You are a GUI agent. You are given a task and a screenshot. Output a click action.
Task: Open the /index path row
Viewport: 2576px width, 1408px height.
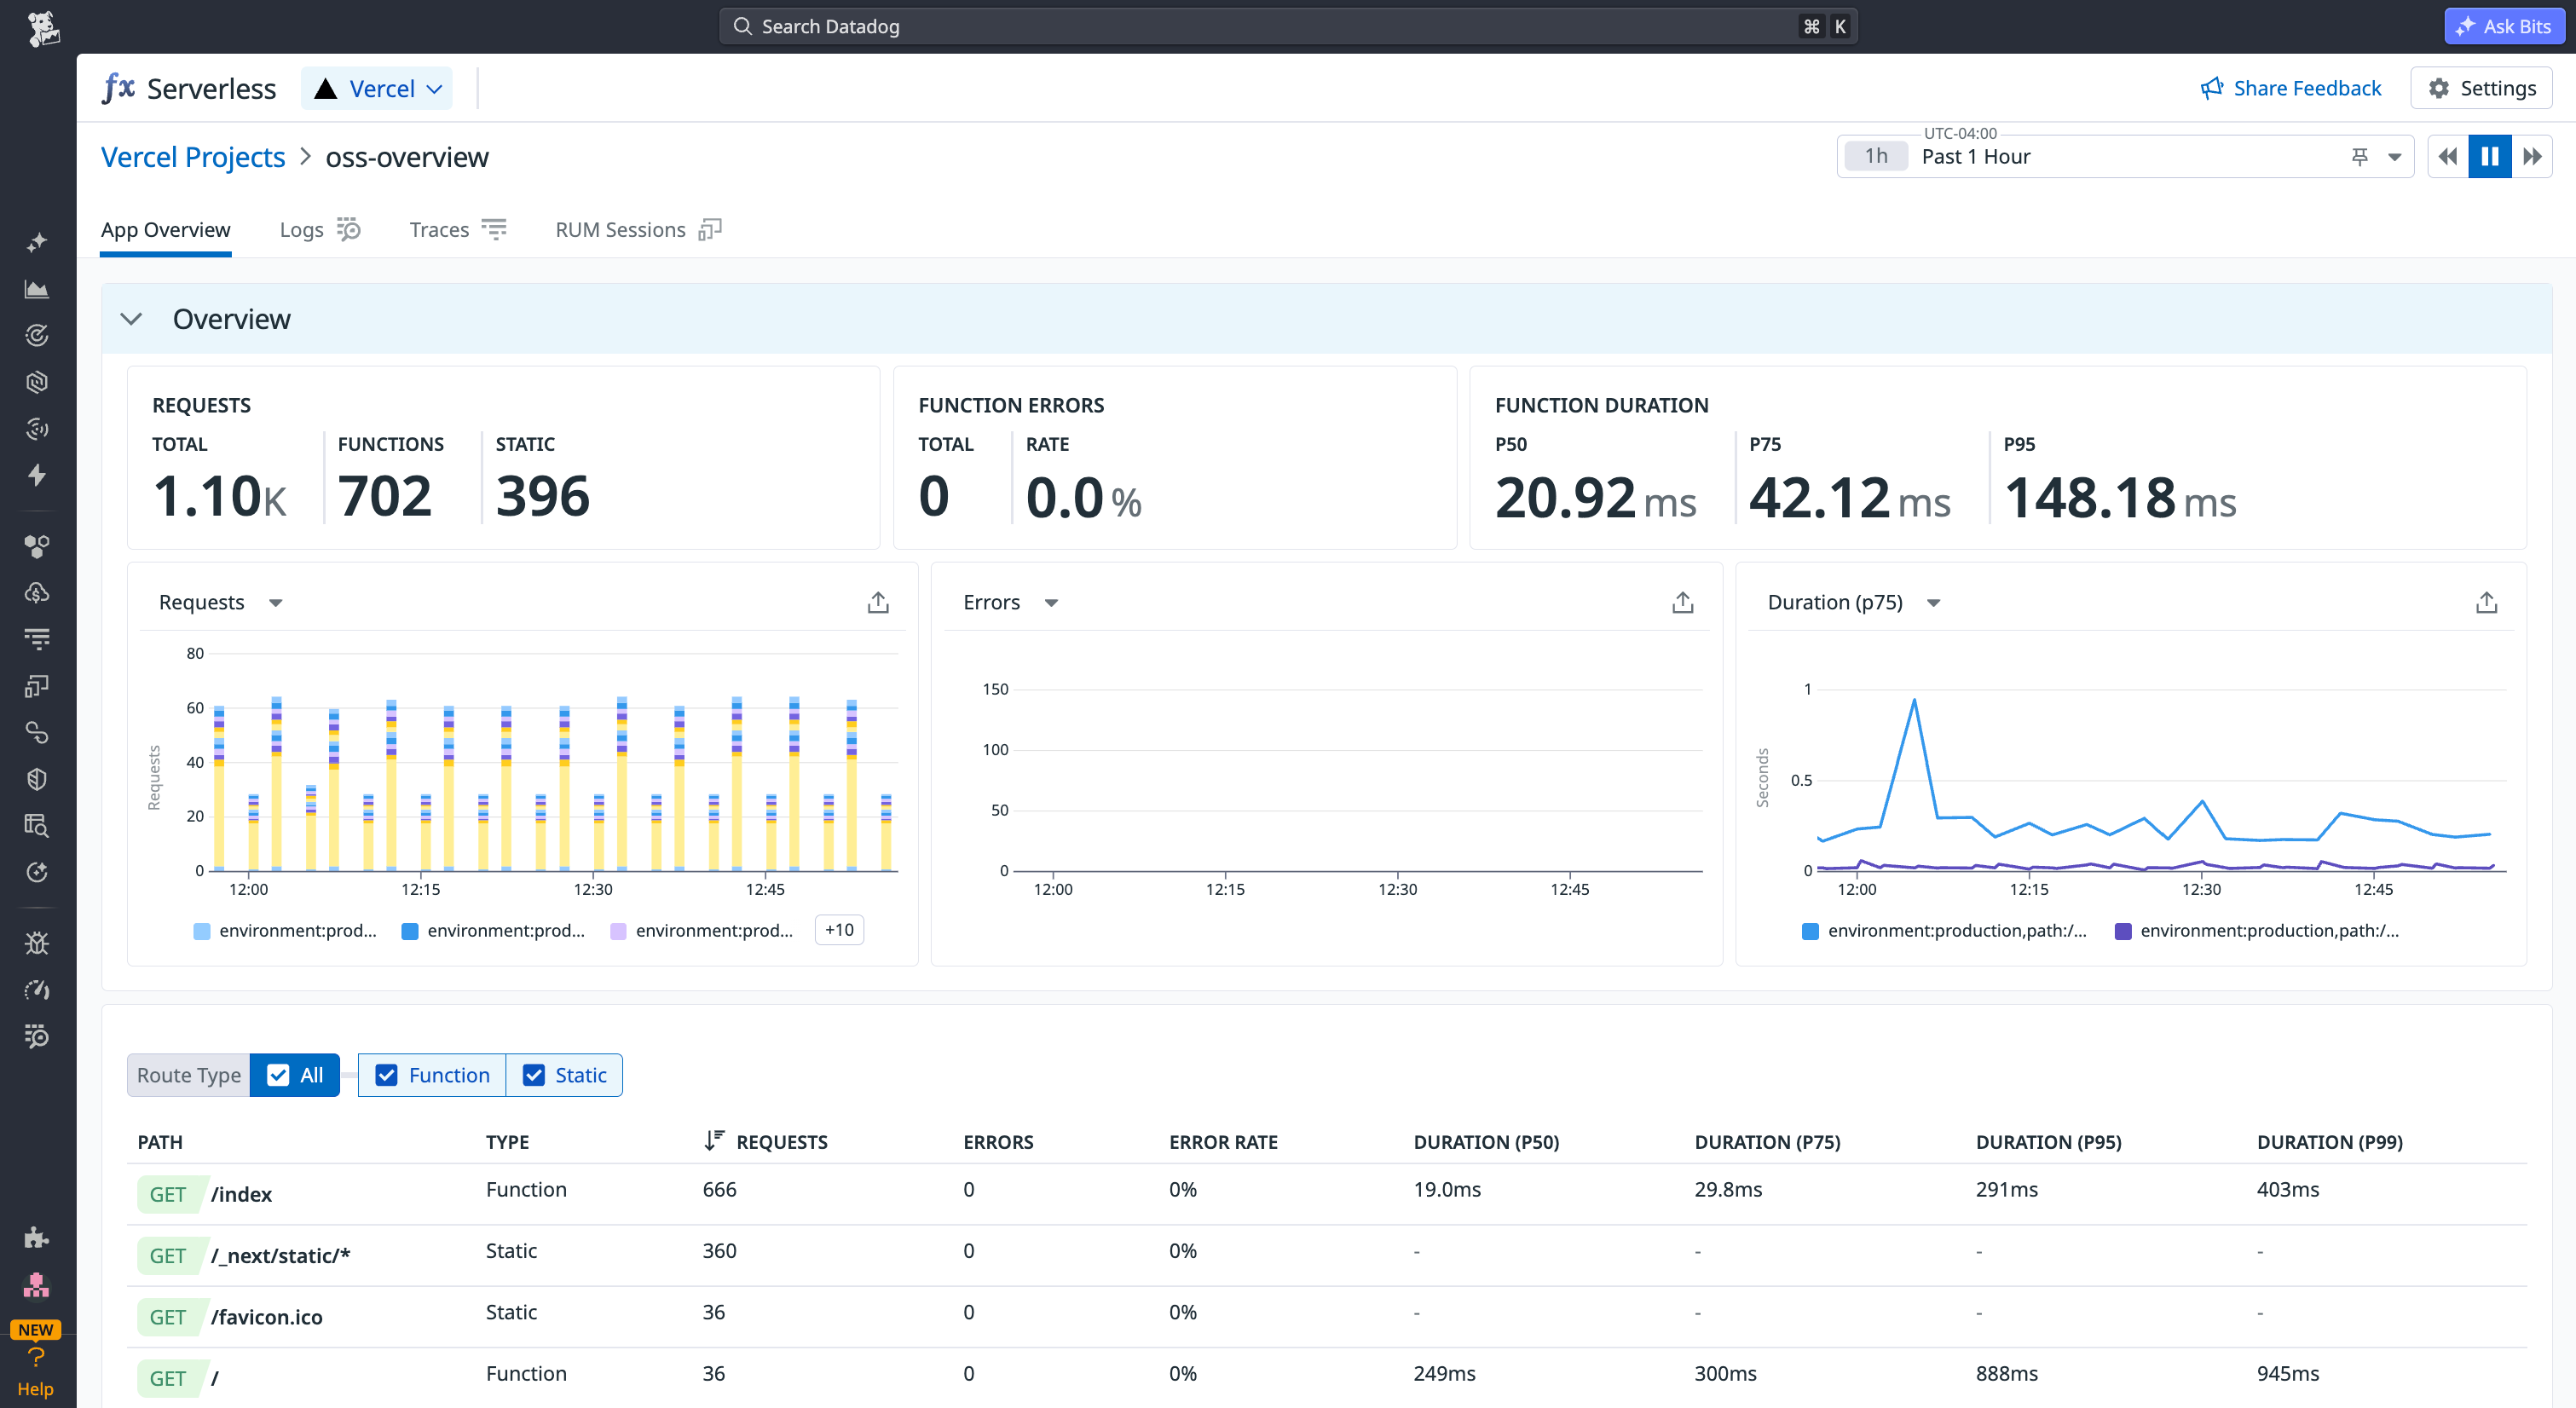(1326, 1194)
